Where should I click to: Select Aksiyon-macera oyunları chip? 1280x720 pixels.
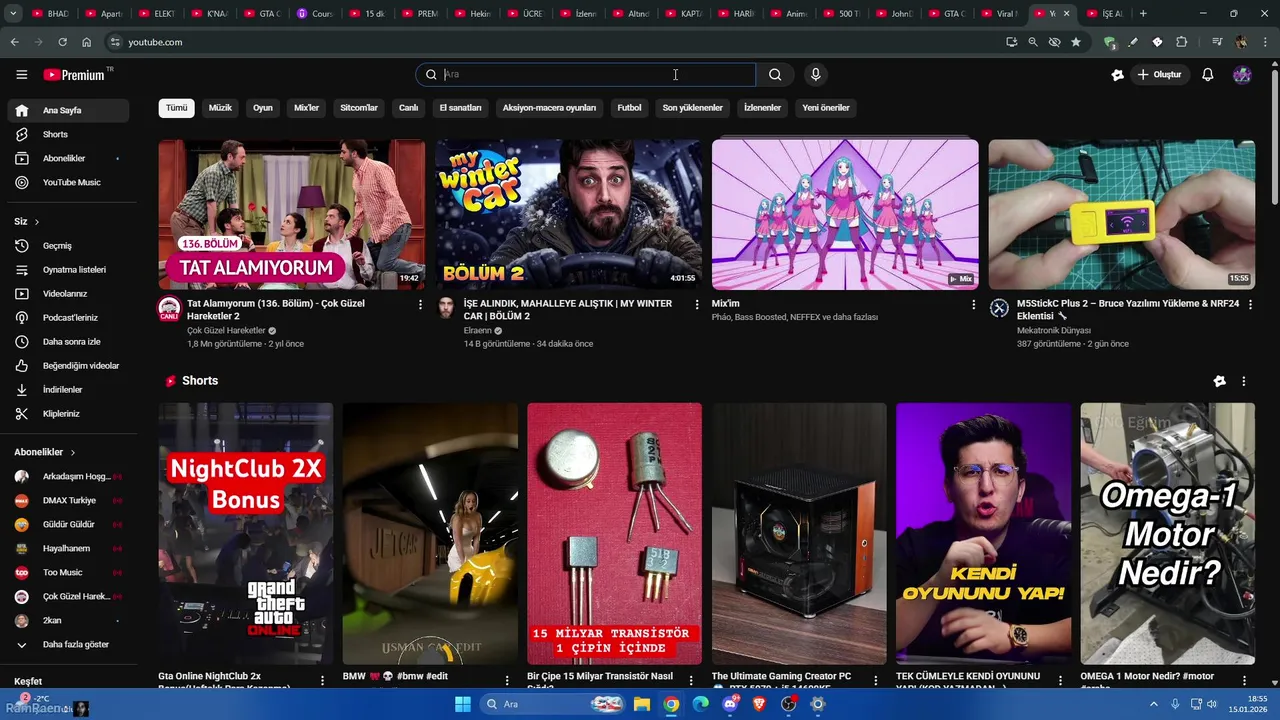pos(549,108)
